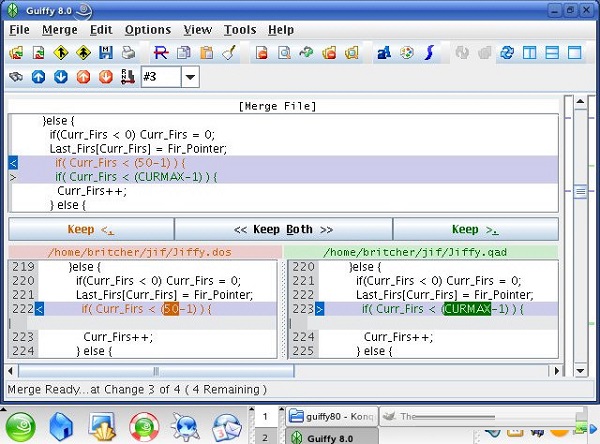Click the blue S-shaped icon
This screenshot has height=444, width=600.
[x=430, y=53]
